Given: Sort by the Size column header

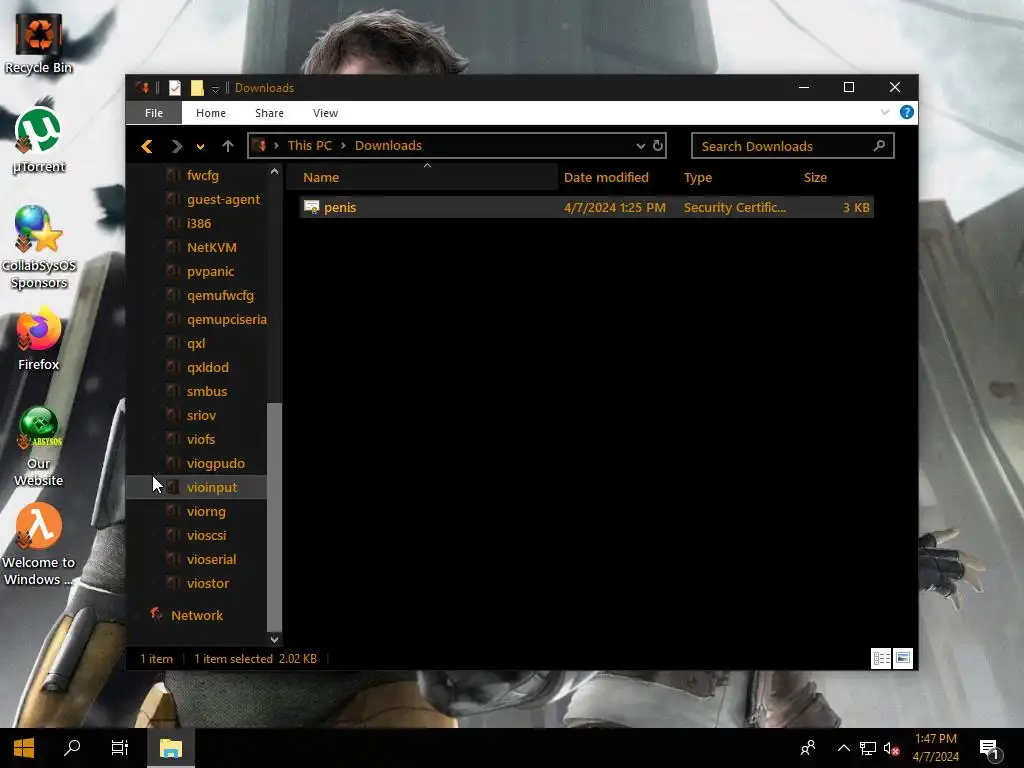Looking at the screenshot, I should [x=815, y=177].
